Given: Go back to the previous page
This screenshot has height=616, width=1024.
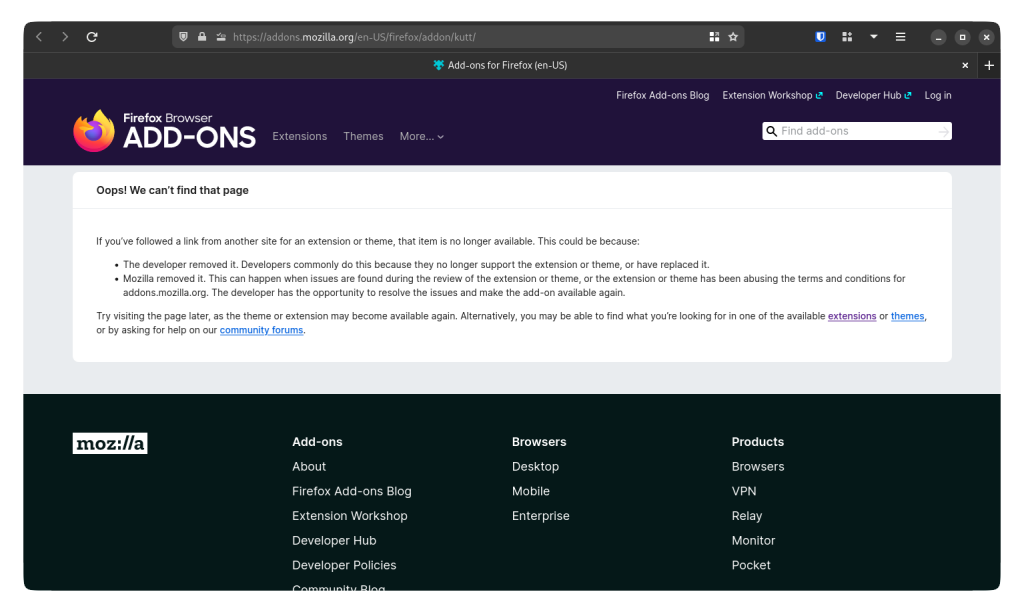Looking at the screenshot, I should [39, 37].
